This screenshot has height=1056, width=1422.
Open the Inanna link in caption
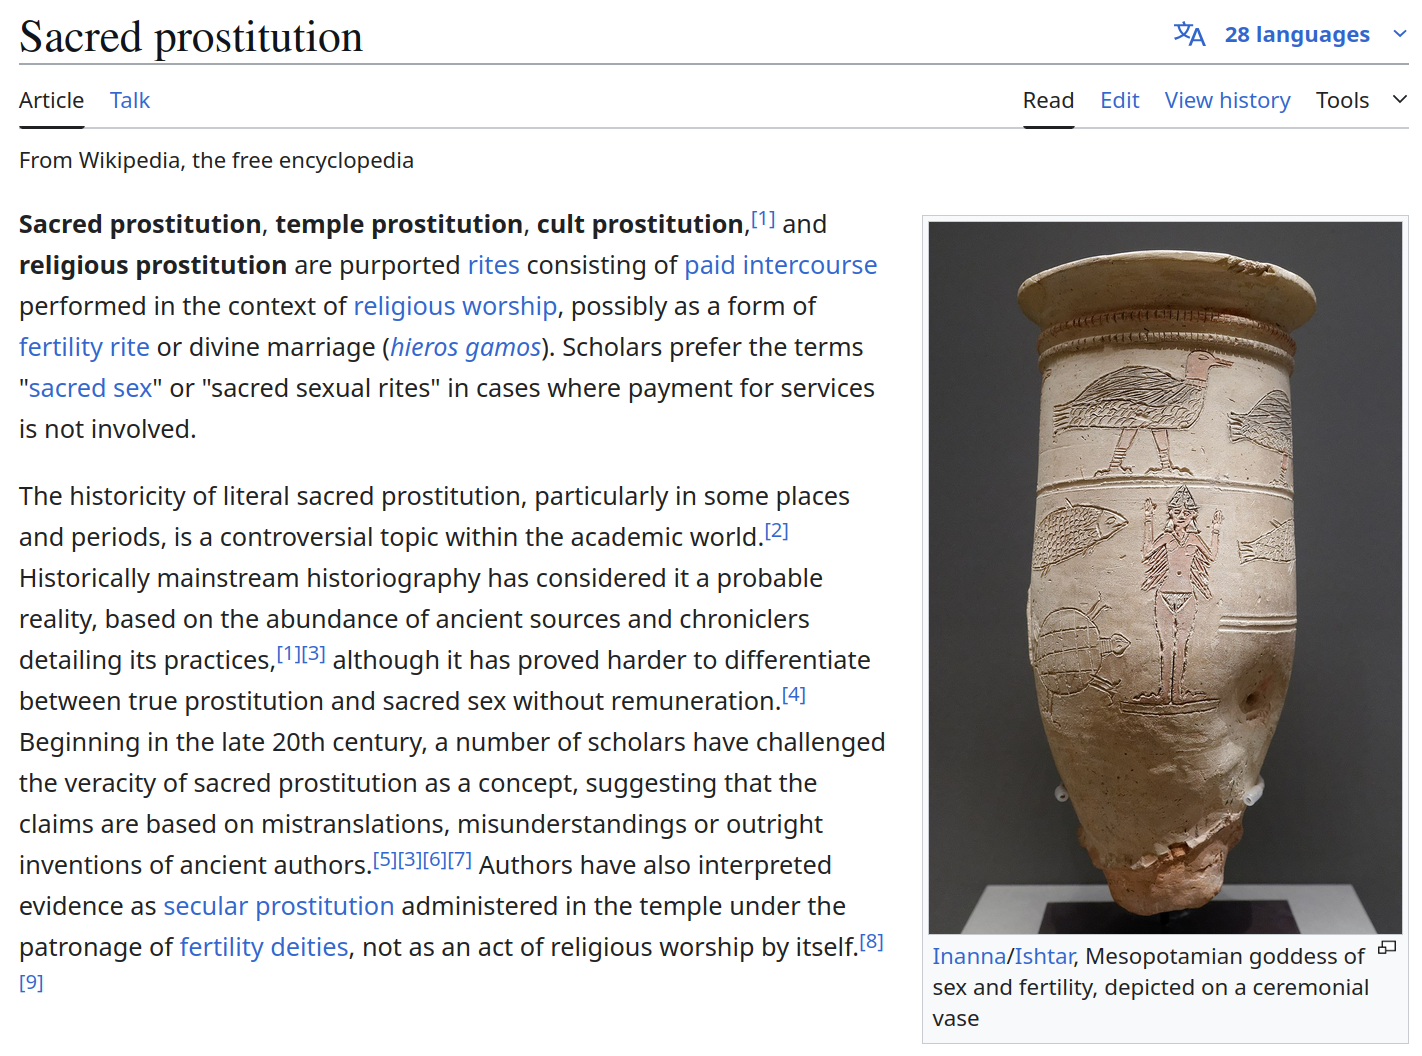click(969, 956)
